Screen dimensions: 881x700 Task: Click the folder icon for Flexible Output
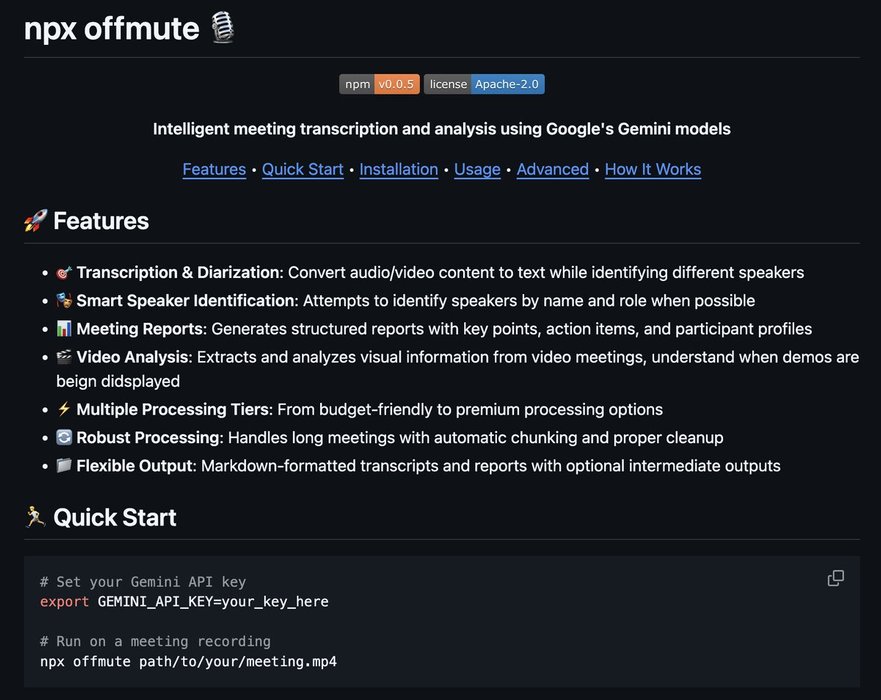click(64, 465)
